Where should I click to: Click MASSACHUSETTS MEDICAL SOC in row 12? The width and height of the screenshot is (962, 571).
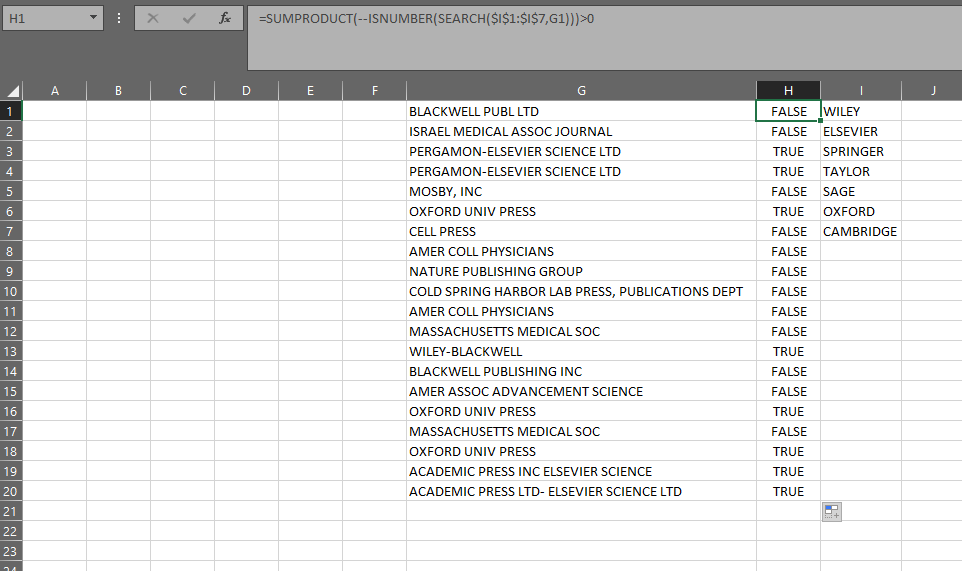[581, 331]
